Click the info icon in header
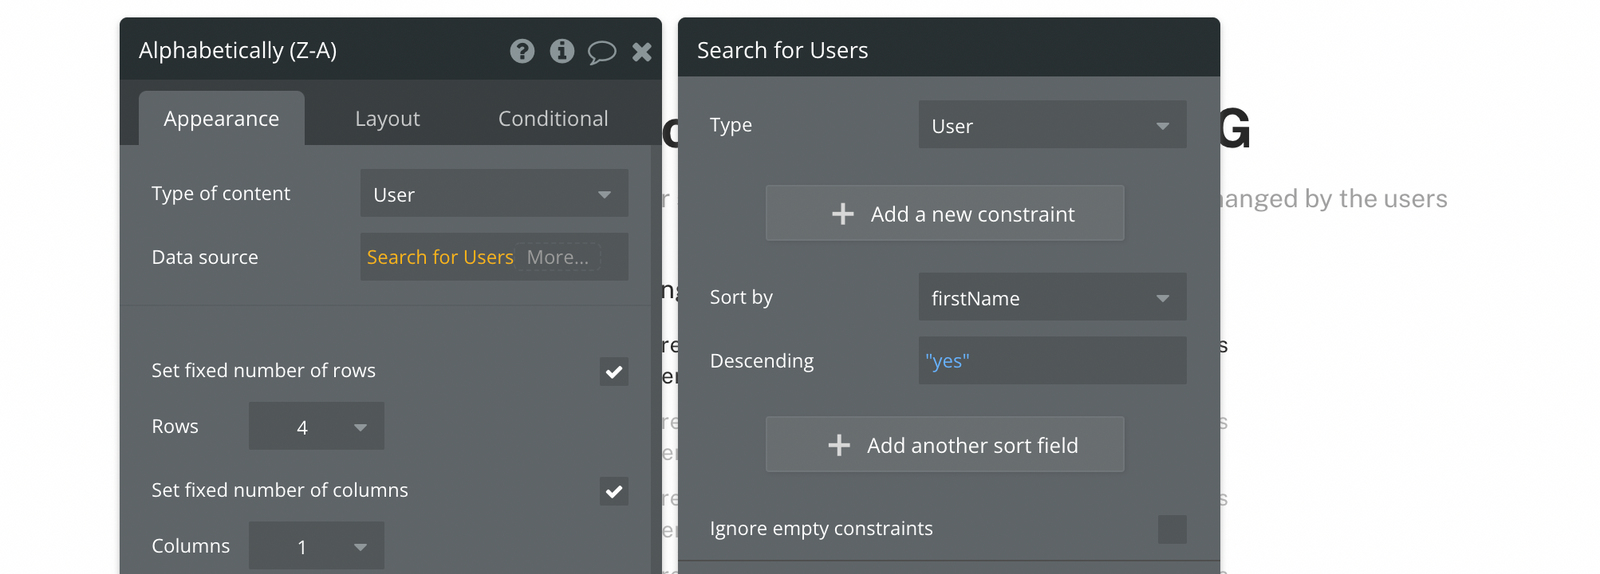This screenshot has width=1600, height=574. tap(562, 51)
